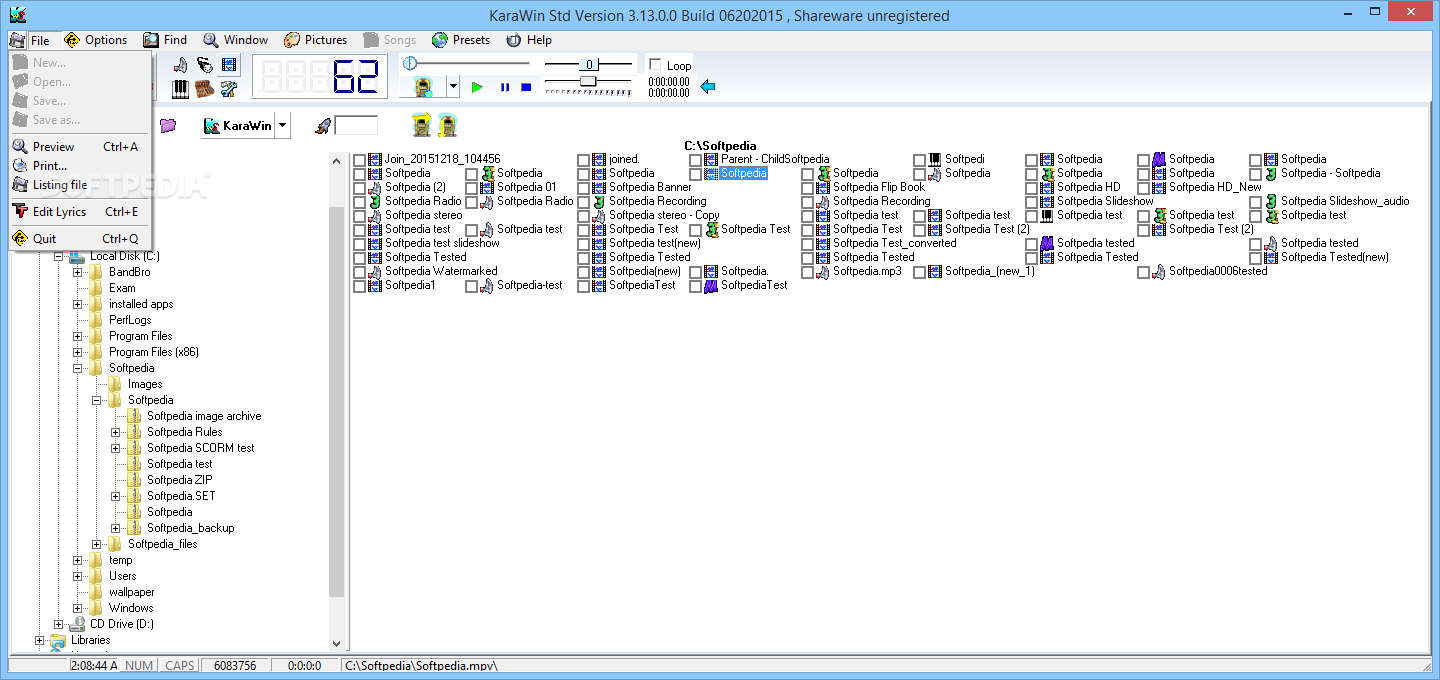The width and height of the screenshot is (1440, 680).
Task: Click the purple icon of file Softpedia tested
Action: tap(1047, 243)
